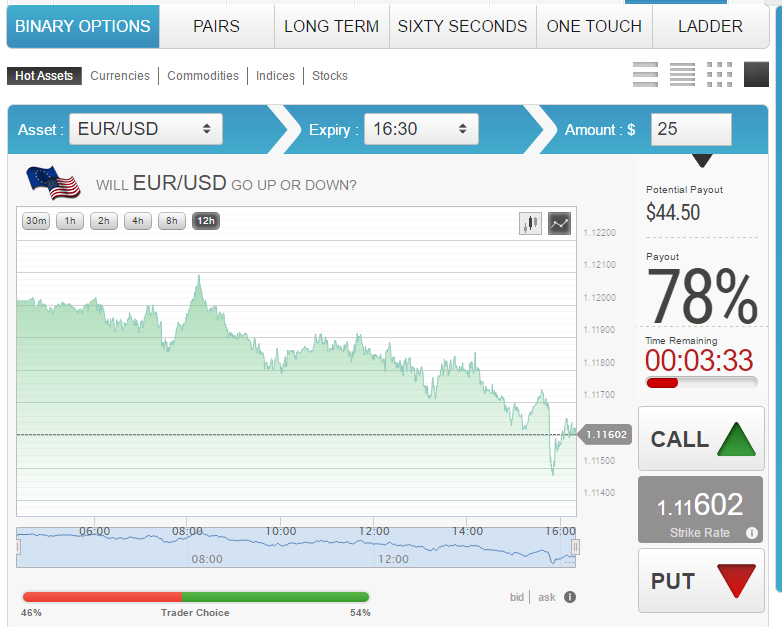782x627 pixels.
Task: Switch to the compact list layout icon
Action: coord(682,74)
